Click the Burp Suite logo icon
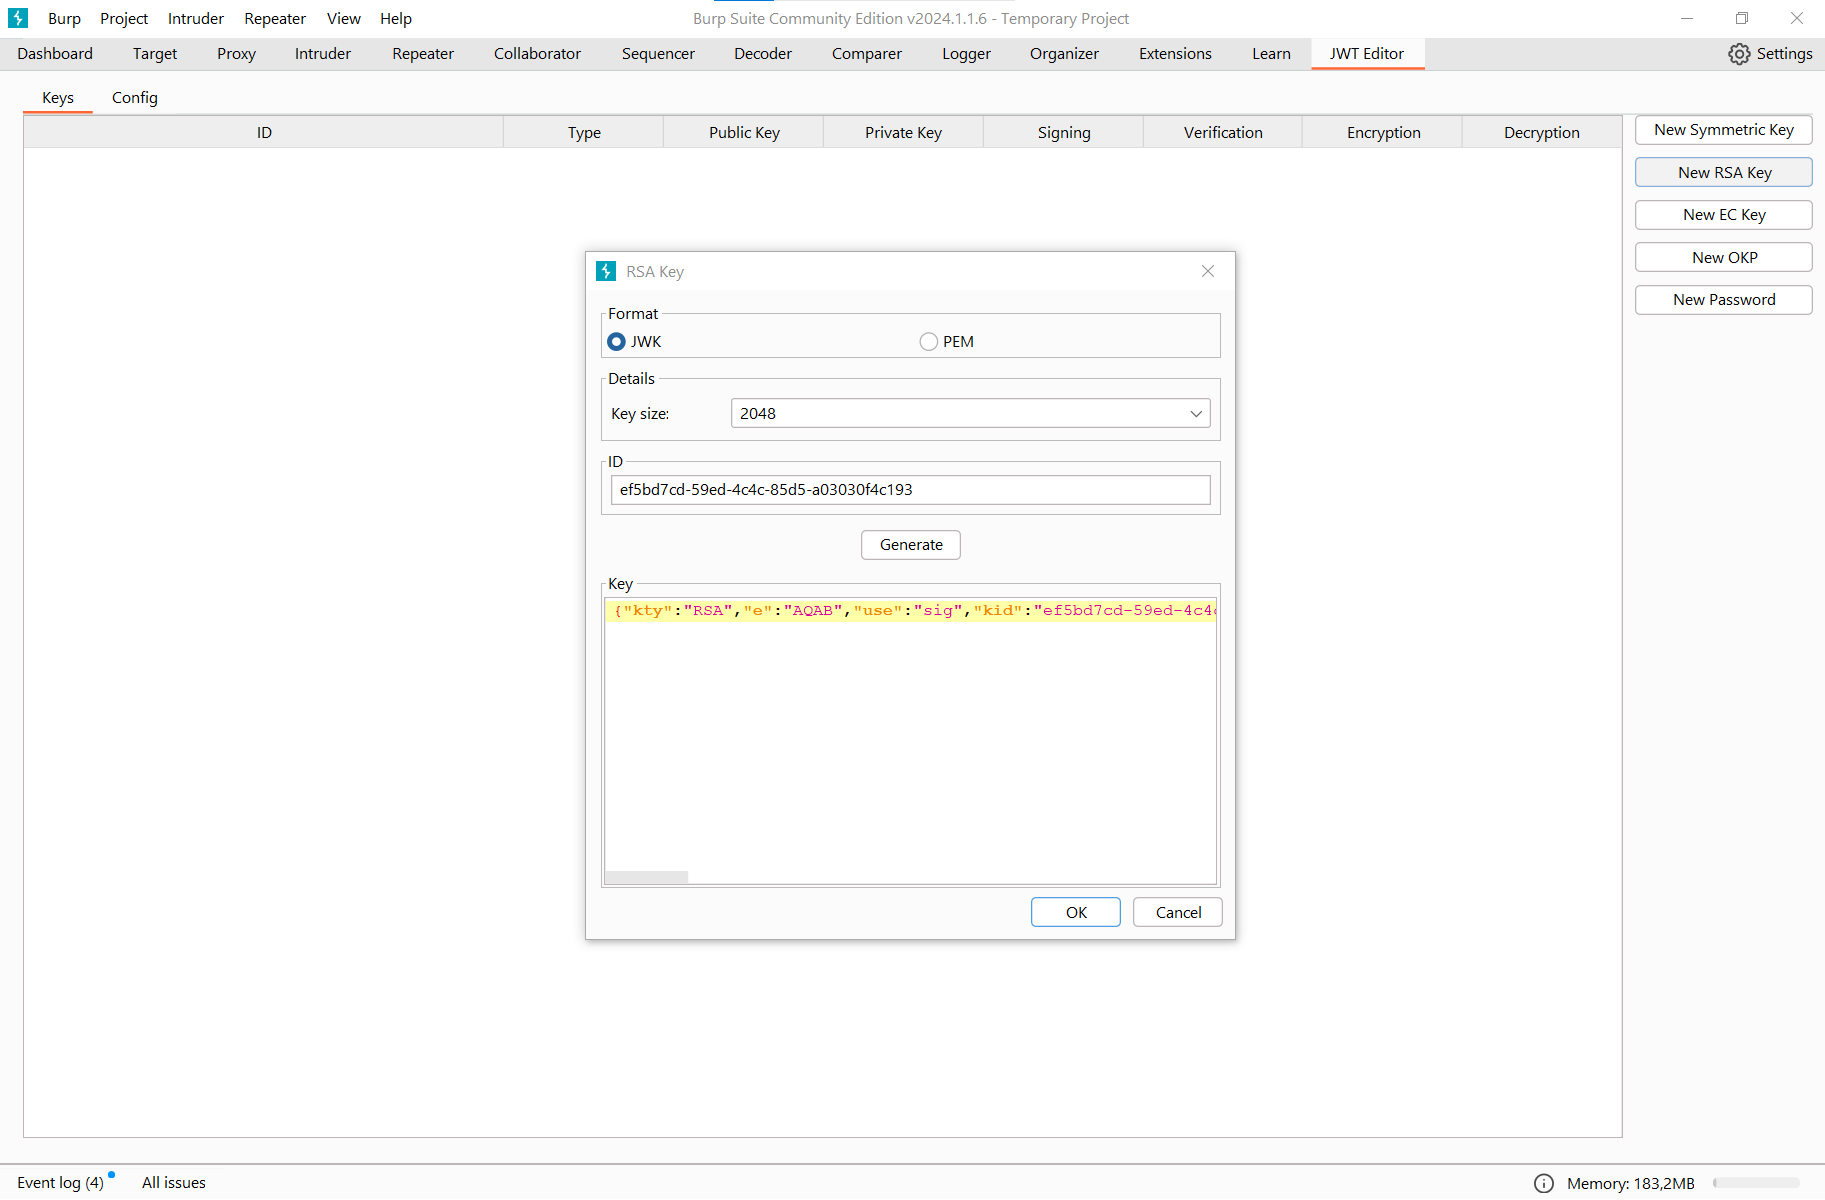1825x1200 pixels. [x=18, y=18]
